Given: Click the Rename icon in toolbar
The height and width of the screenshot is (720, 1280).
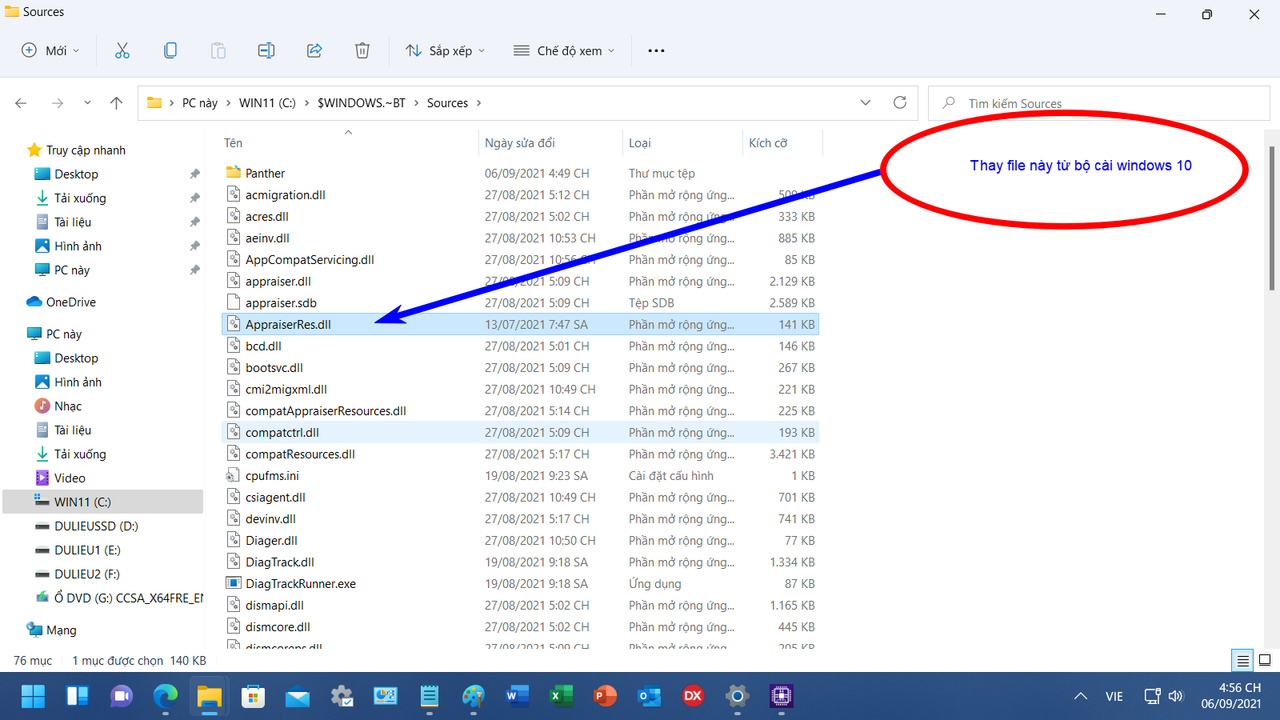Looking at the screenshot, I should click(x=266, y=50).
